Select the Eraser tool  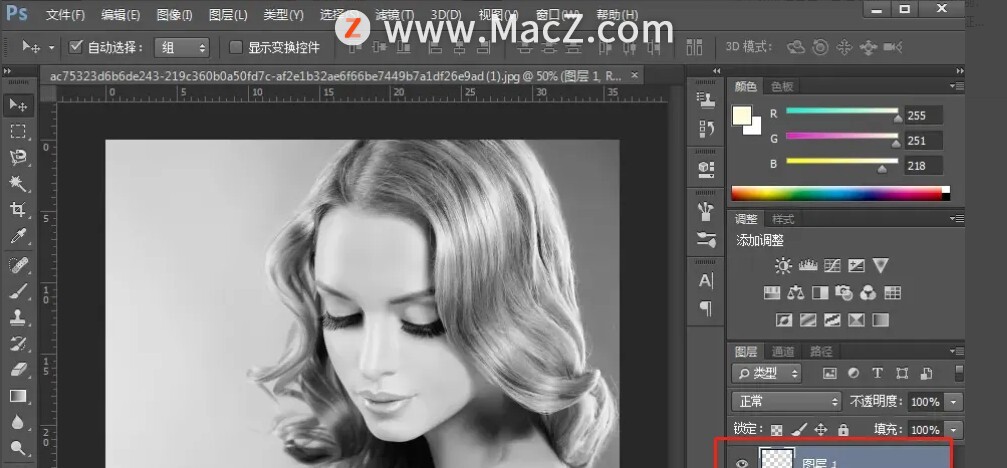pyautogui.click(x=18, y=370)
